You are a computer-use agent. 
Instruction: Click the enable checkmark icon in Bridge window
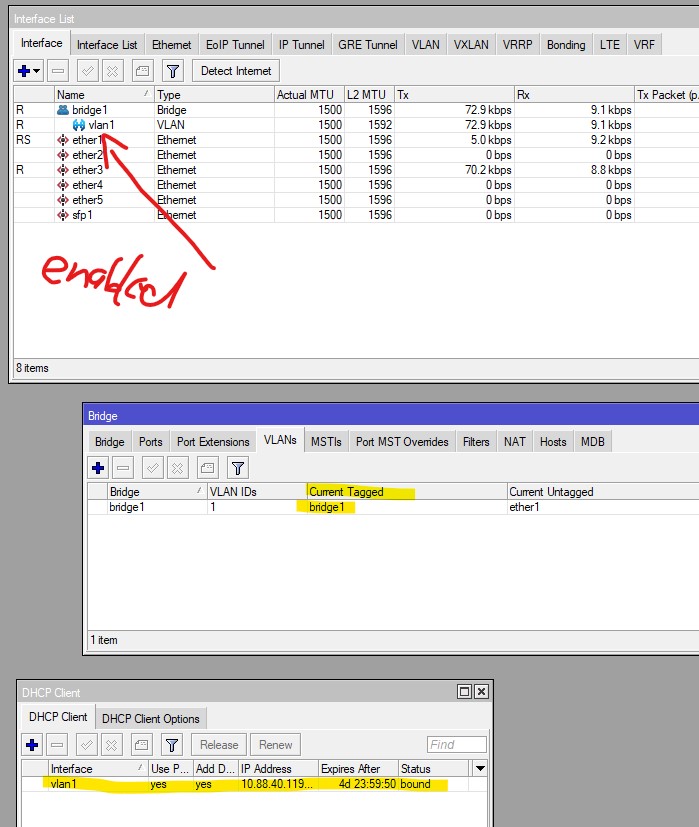tap(152, 468)
